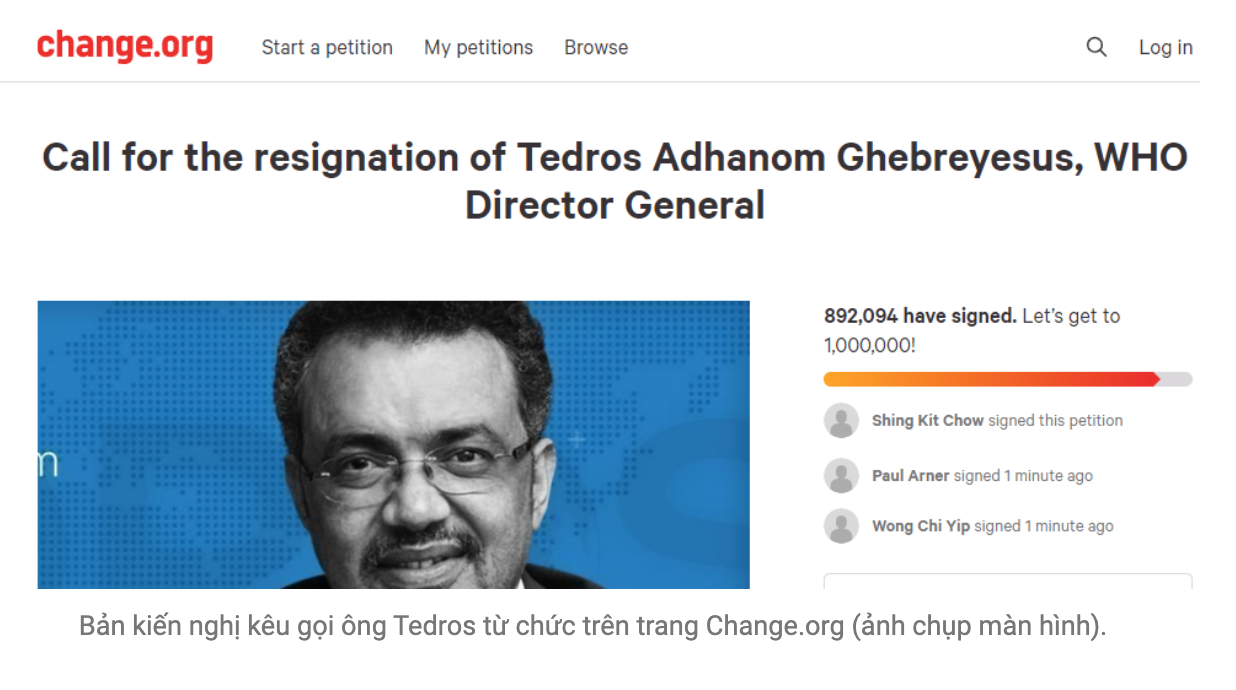Click Shing Kit Chow's avatar icon
The height and width of the screenshot is (690, 1236).
pyautogui.click(x=841, y=421)
